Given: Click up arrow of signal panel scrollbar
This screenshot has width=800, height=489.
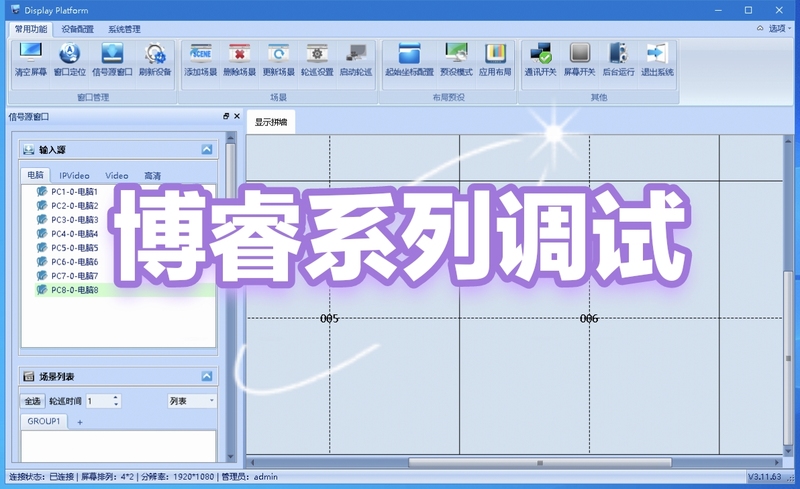Looking at the screenshot, I should [x=230, y=138].
